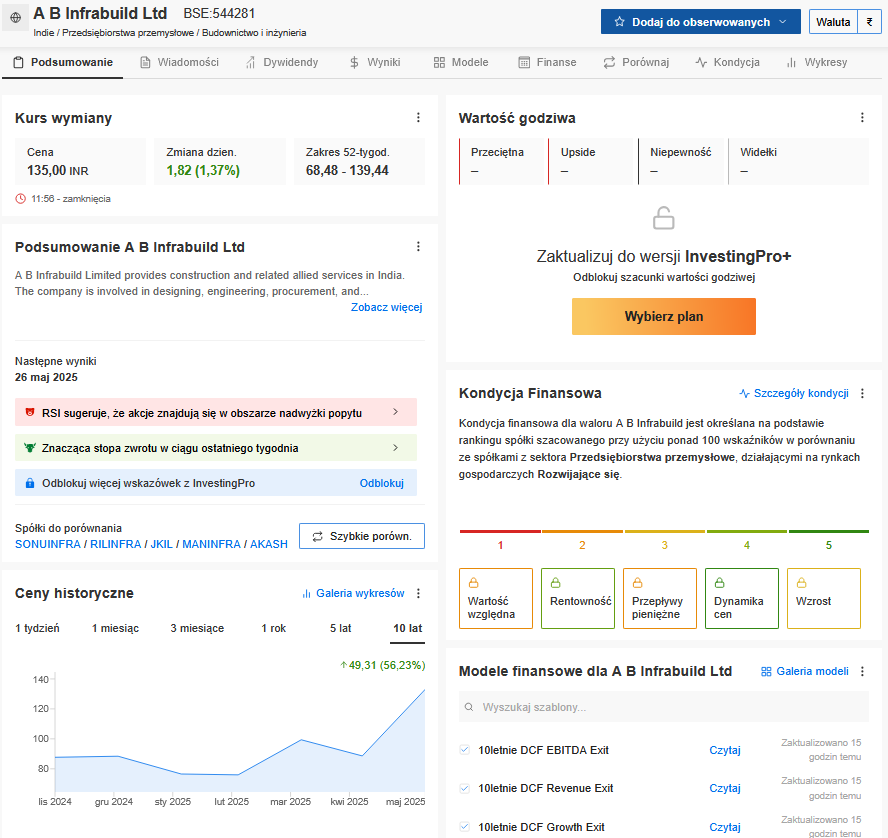Click the Wzrost locked card

click(x=824, y=598)
